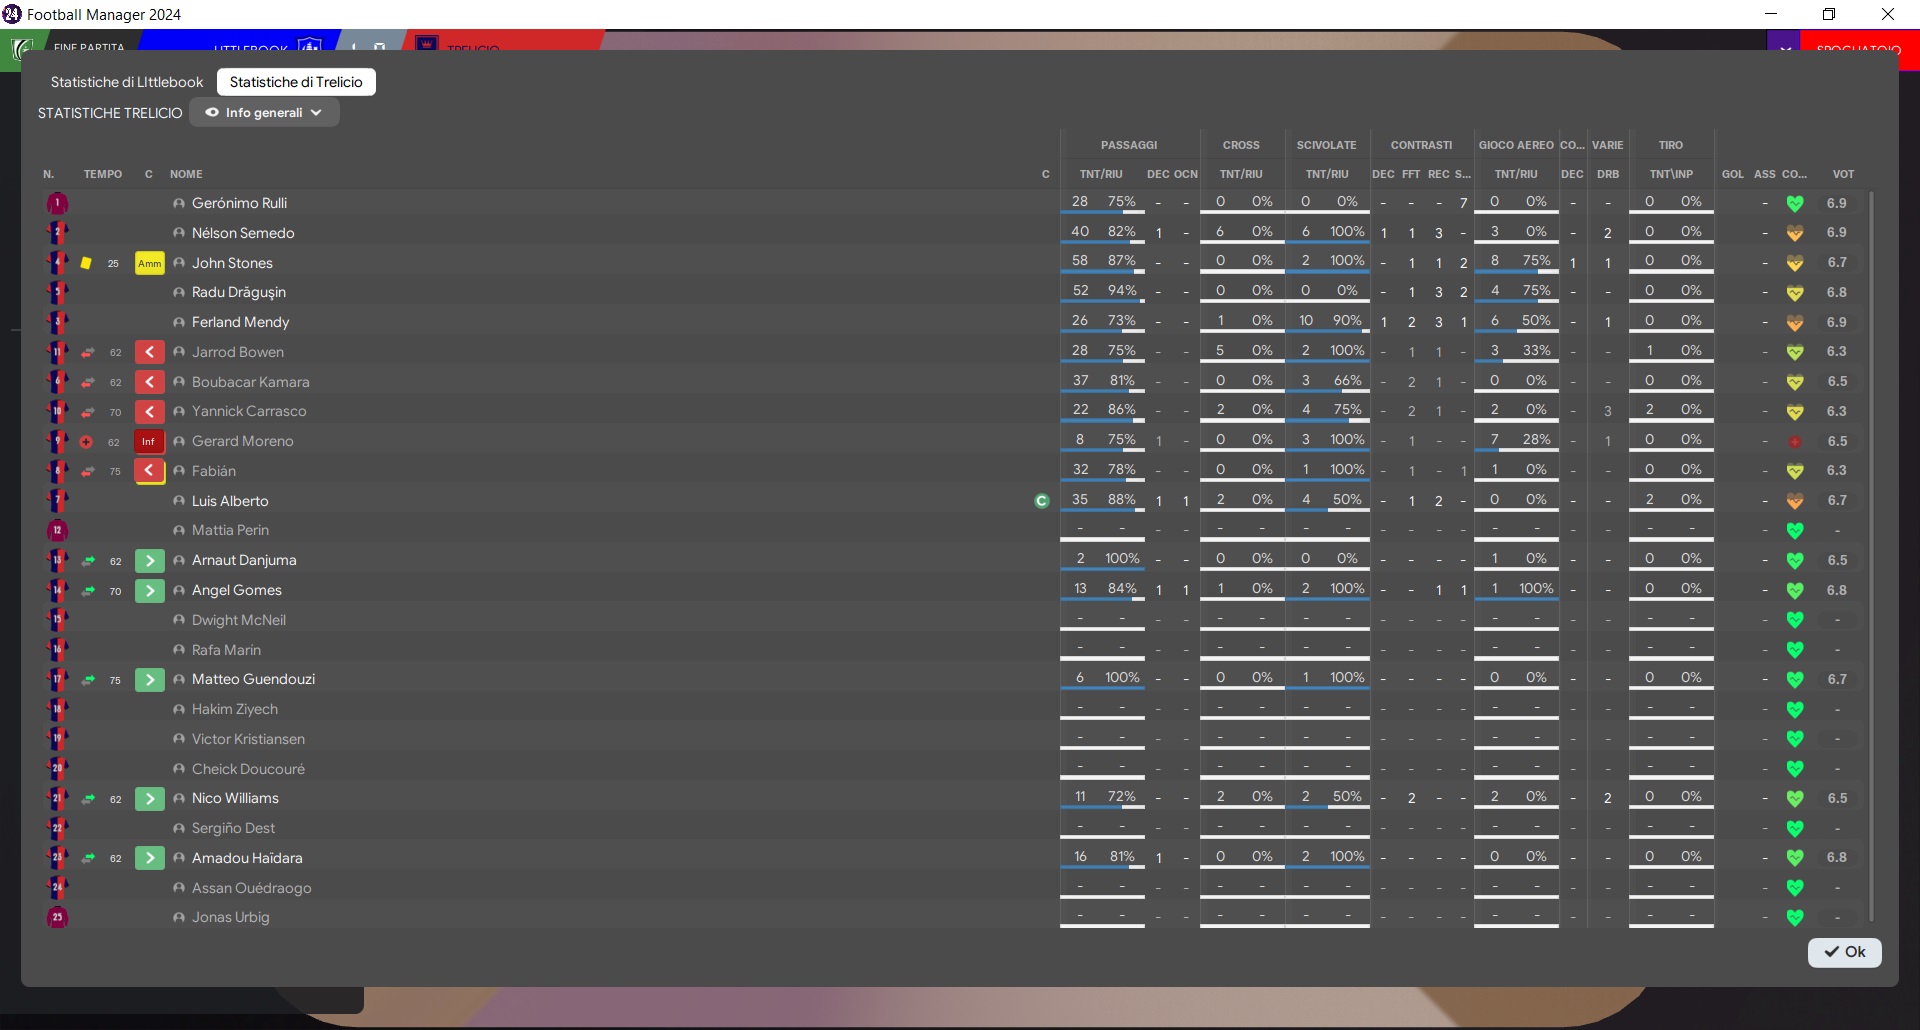Click the shirt number icon for Jonas Urbig
The image size is (1920, 1030).
57,917
